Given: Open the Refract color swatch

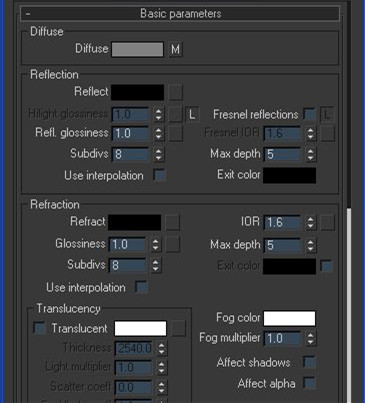Looking at the screenshot, I should tap(135, 222).
